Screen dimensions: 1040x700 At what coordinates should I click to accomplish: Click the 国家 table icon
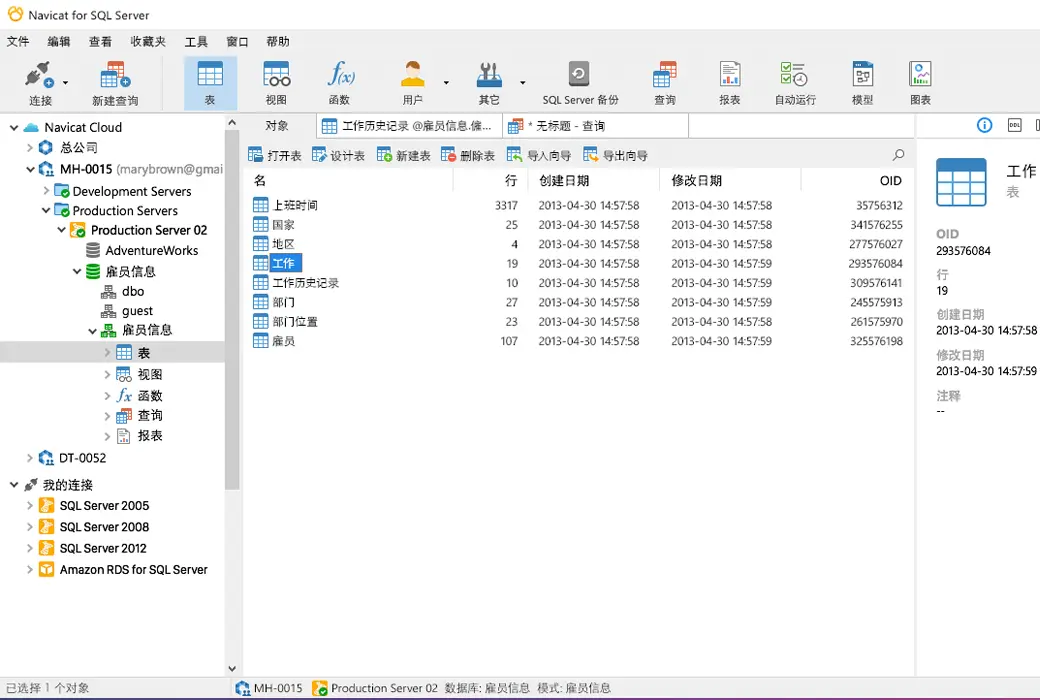click(261, 224)
